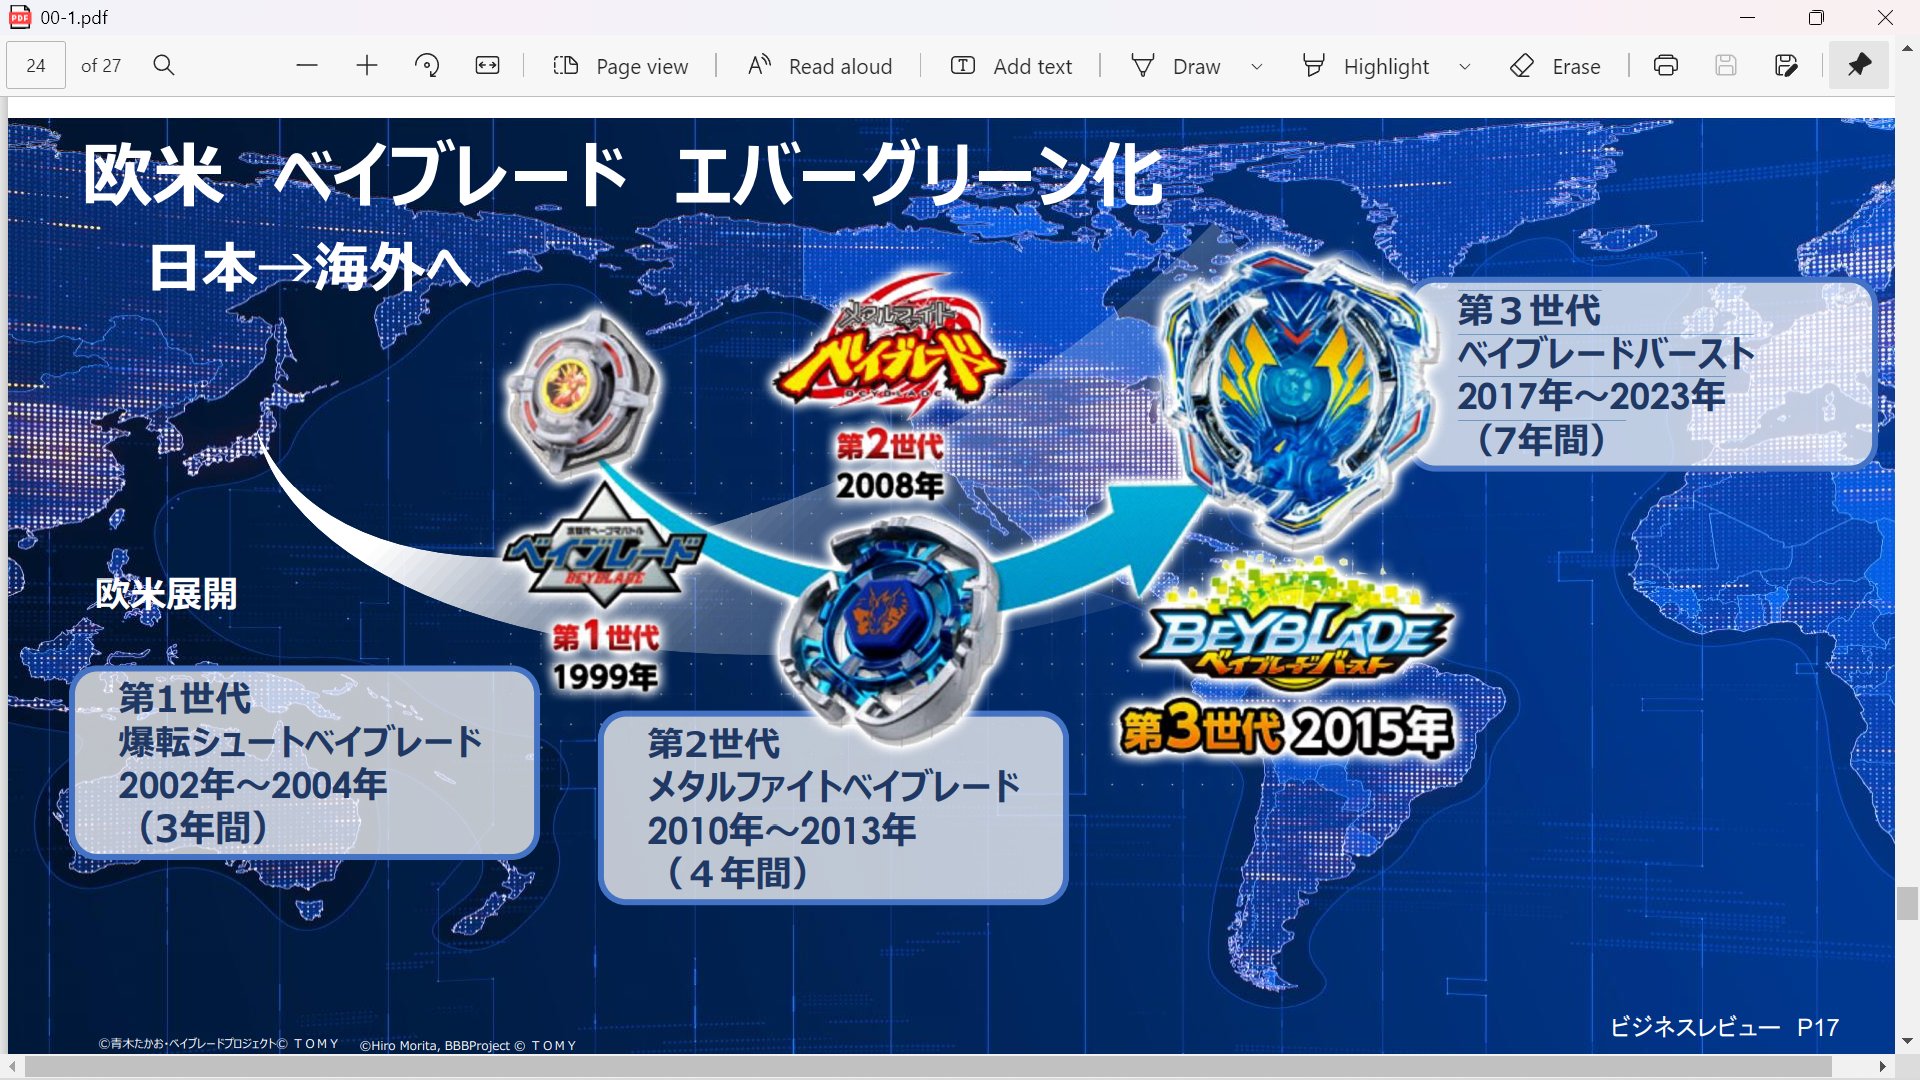Open the Page view menu

tap(620, 66)
